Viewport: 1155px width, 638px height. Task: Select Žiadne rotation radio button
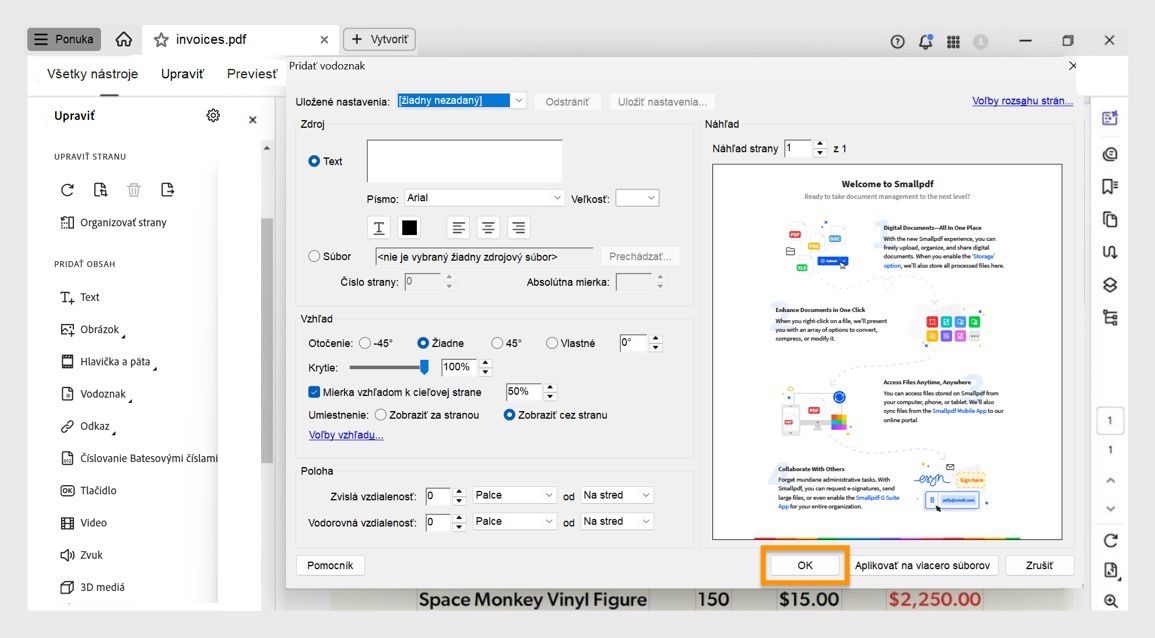click(423, 343)
